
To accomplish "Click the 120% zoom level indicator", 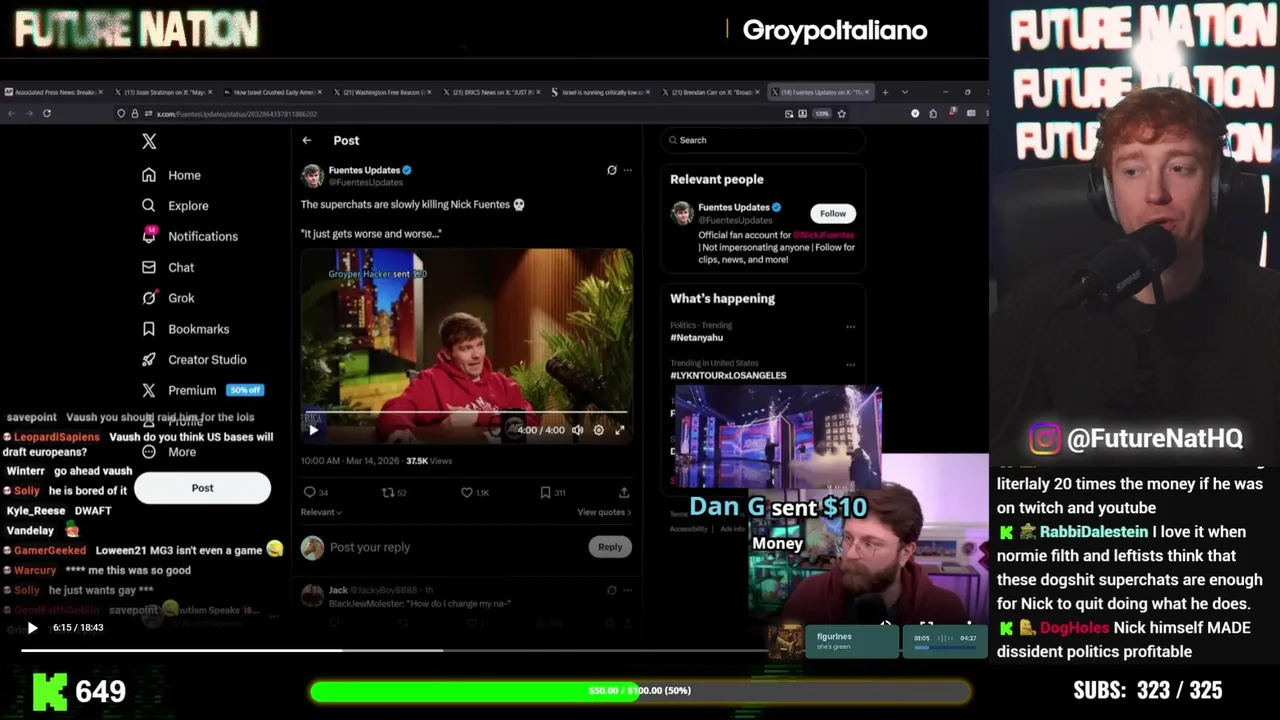I will tap(822, 114).
